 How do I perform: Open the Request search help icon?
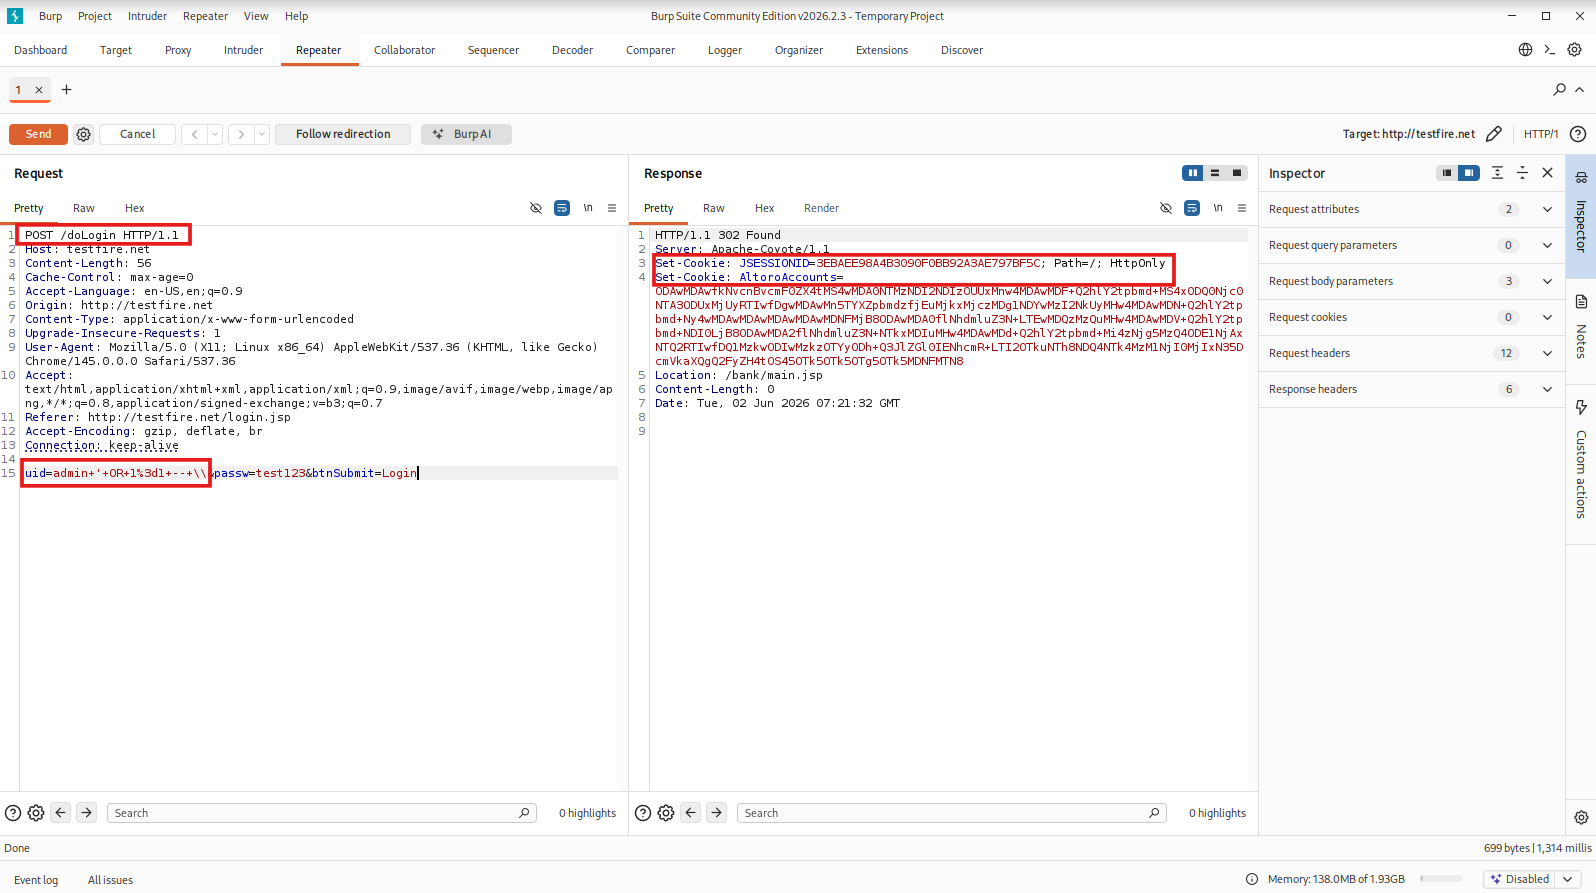(13, 813)
